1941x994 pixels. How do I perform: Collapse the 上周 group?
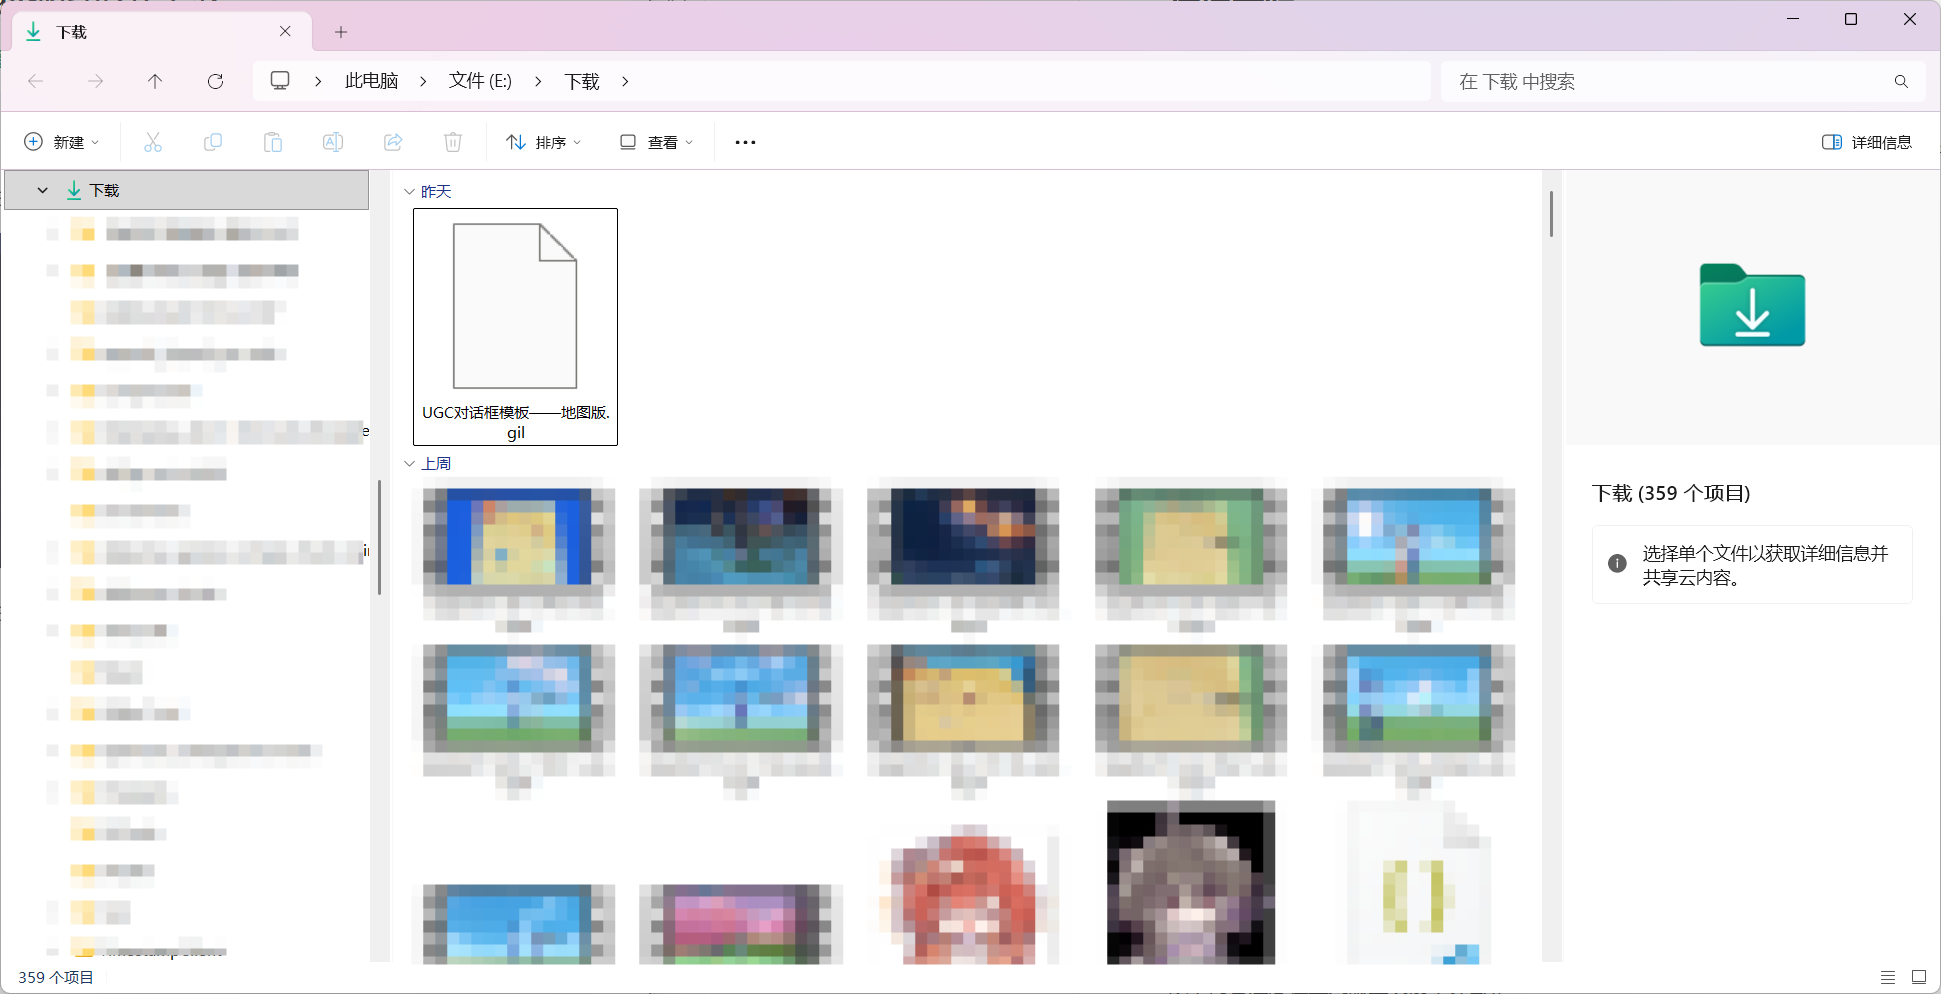pyautogui.click(x=409, y=463)
